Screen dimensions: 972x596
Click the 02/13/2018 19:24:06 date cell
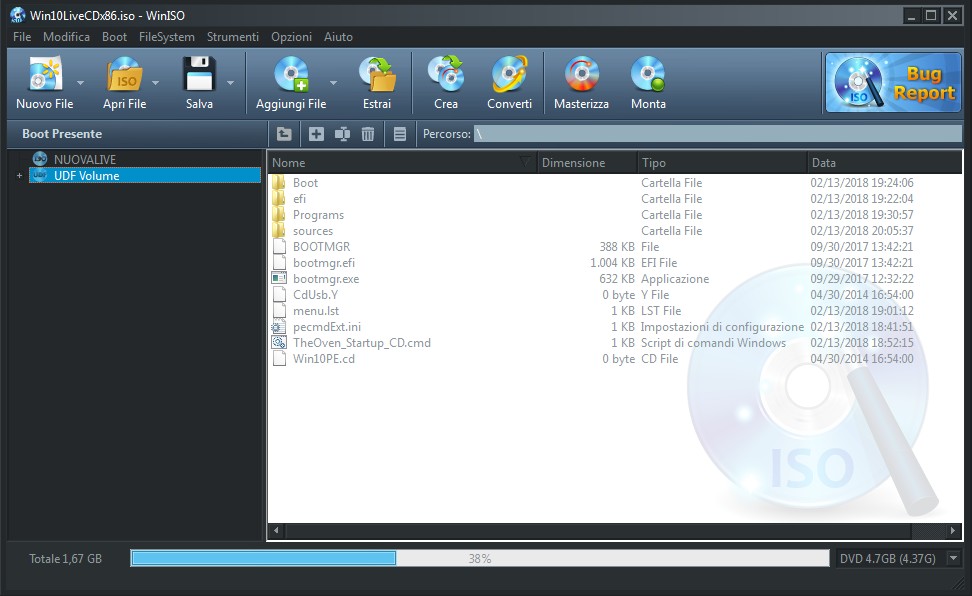coord(862,183)
